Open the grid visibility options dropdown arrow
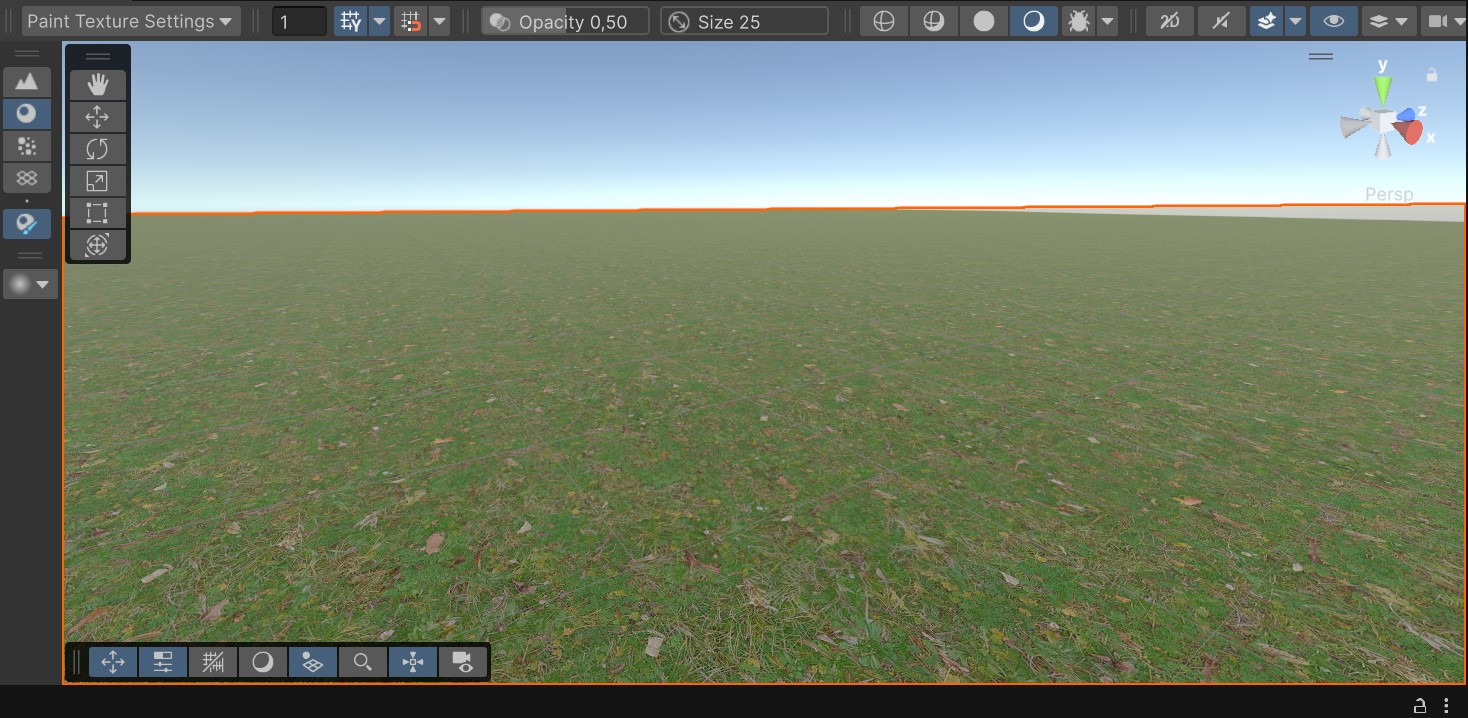Screen dimensions: 1468x718 point(380,21)
